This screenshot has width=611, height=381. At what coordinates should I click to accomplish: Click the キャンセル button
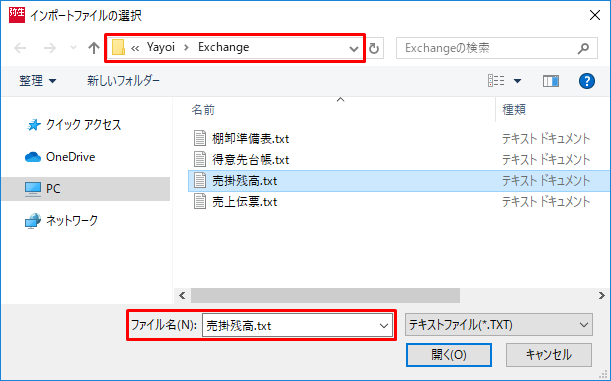click(549, 355)
